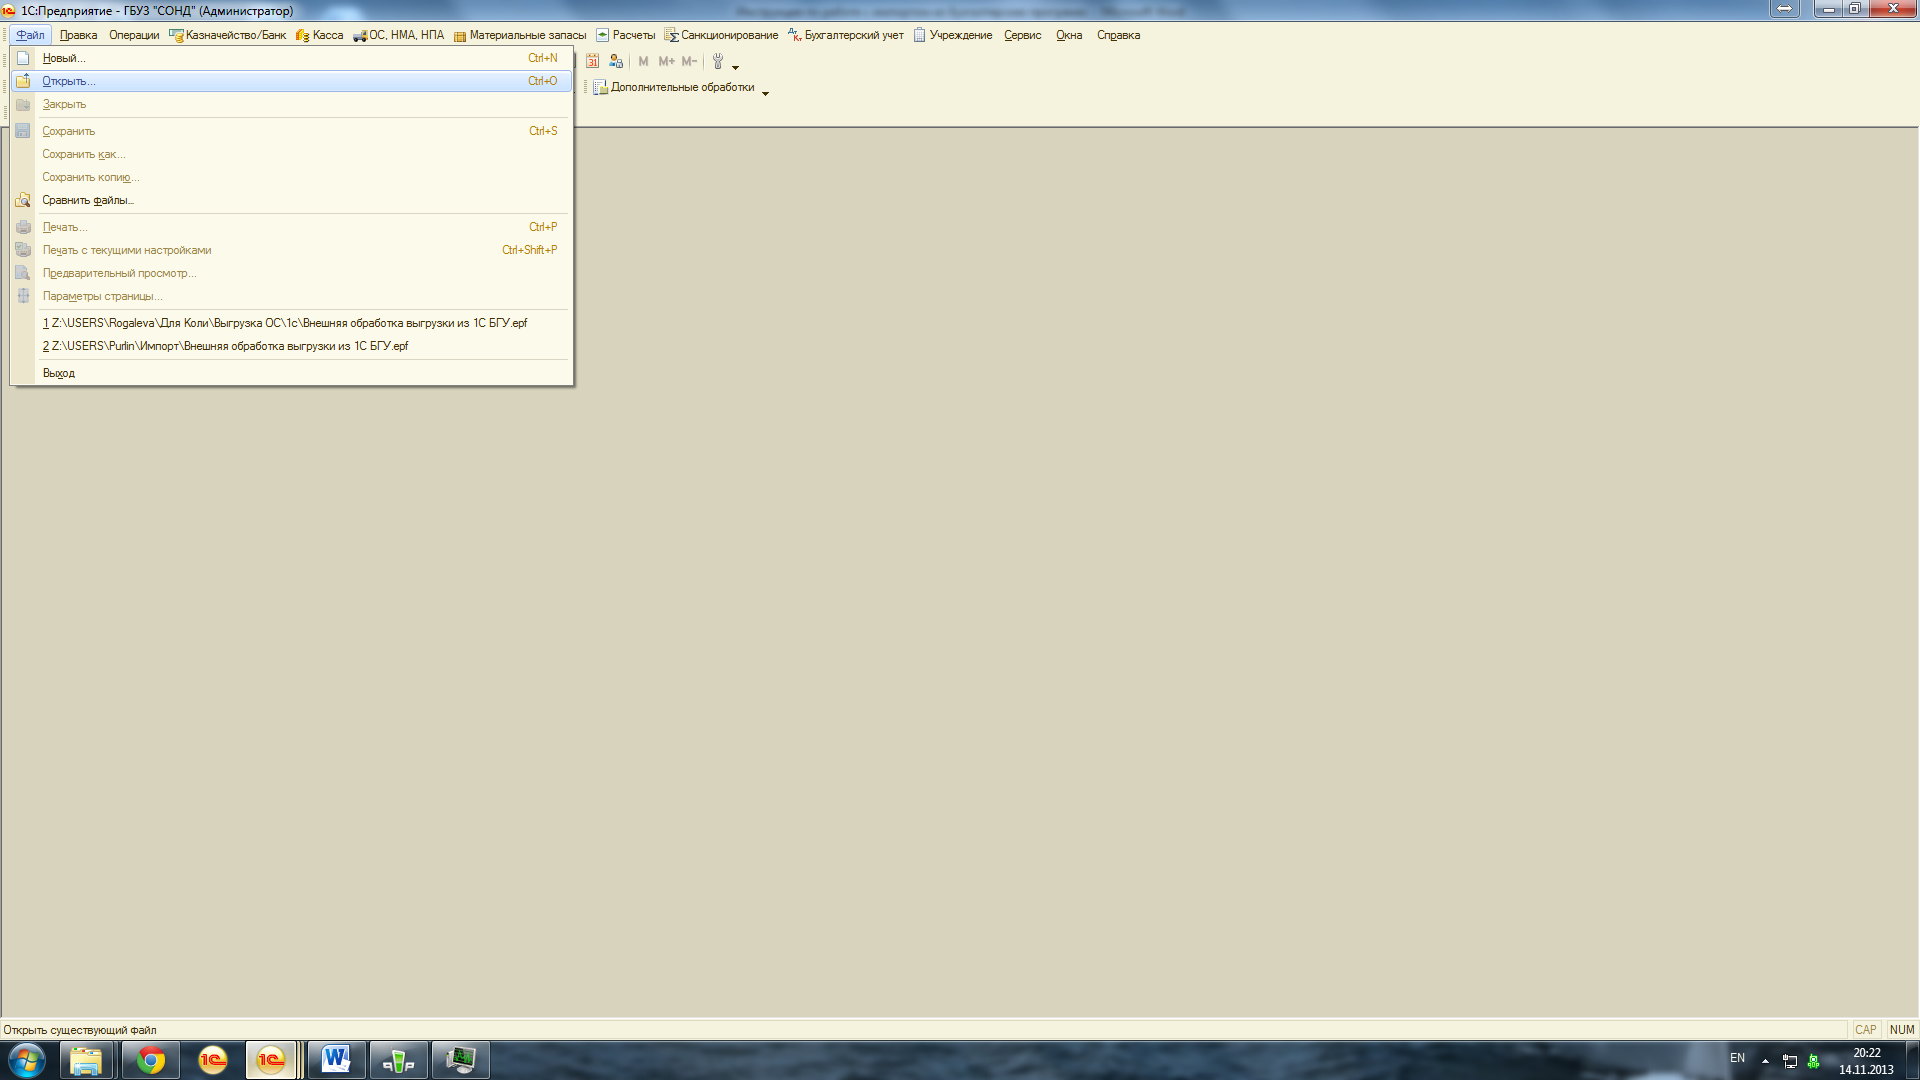The height and width of the screenshot is (1080, 1920).
Task: Open Windows Explorer folder taskbar icon
Action: point(86,1059)
